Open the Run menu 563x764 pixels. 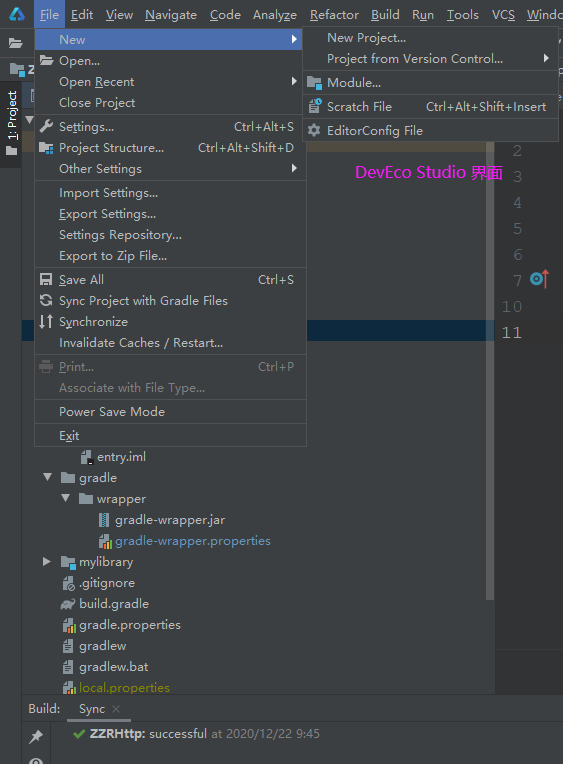(423, 15)
